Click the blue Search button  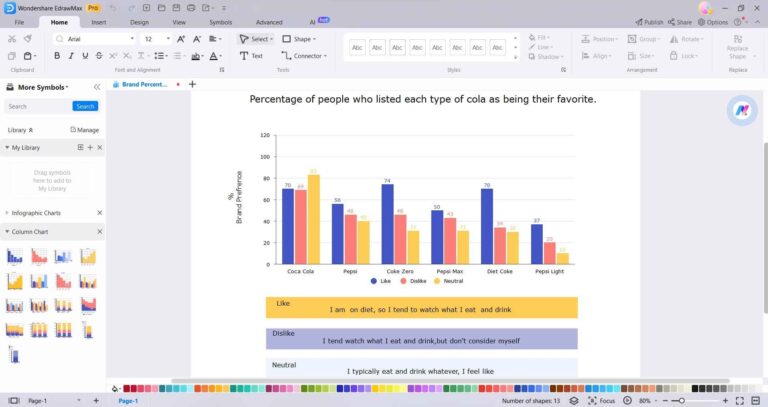tap(85, 106)
